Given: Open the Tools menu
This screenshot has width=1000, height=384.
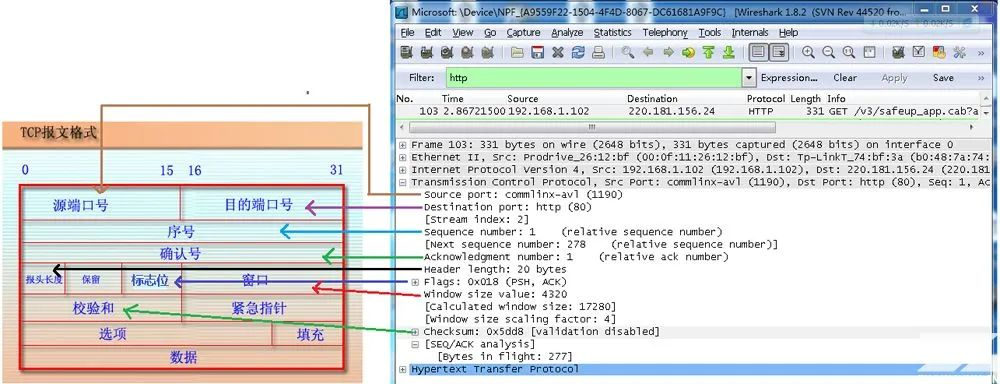Looking at the screenshot, I should tap(709, 33).
